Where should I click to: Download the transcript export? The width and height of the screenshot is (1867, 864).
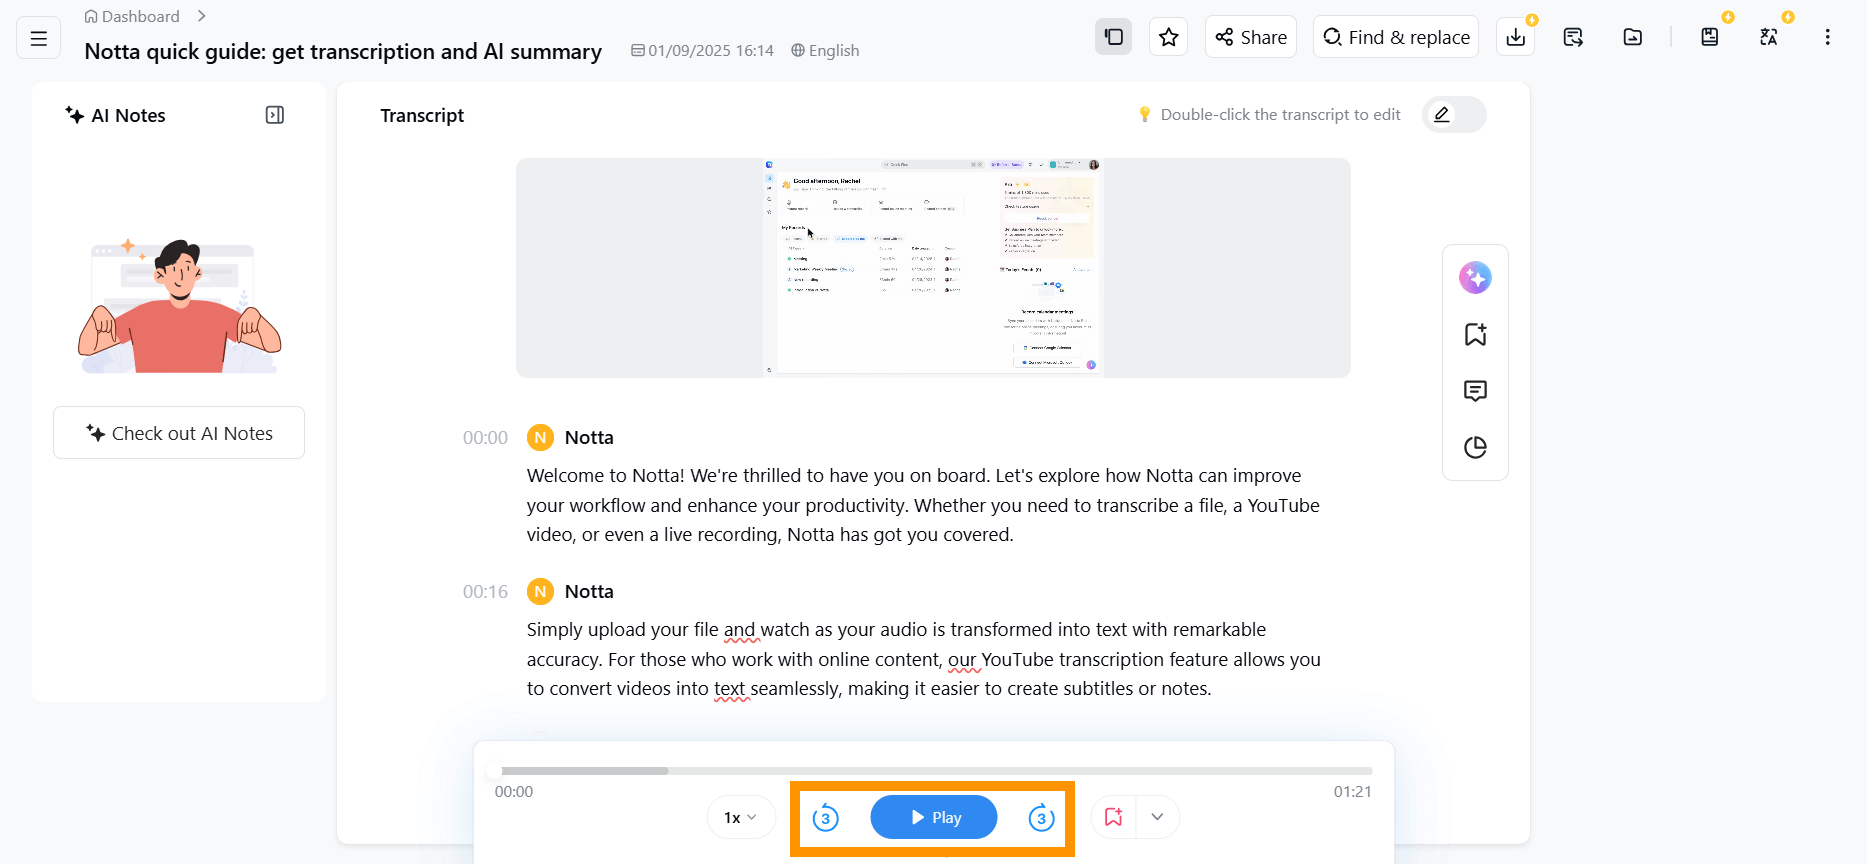pos(1516,37)
